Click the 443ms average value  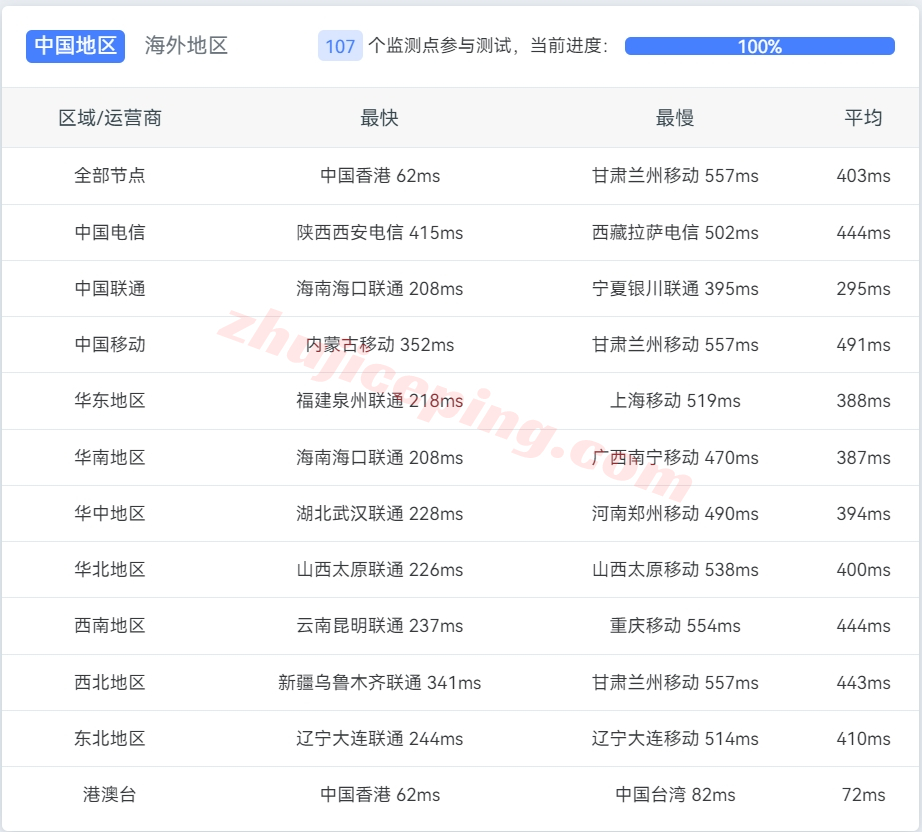tap(863, 683)
